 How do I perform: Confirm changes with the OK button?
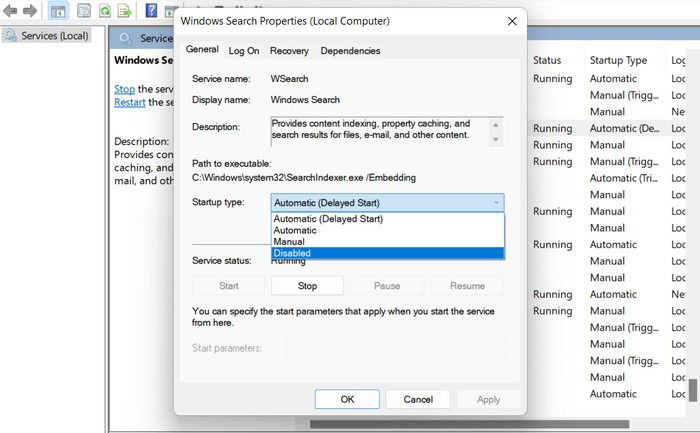347,399
